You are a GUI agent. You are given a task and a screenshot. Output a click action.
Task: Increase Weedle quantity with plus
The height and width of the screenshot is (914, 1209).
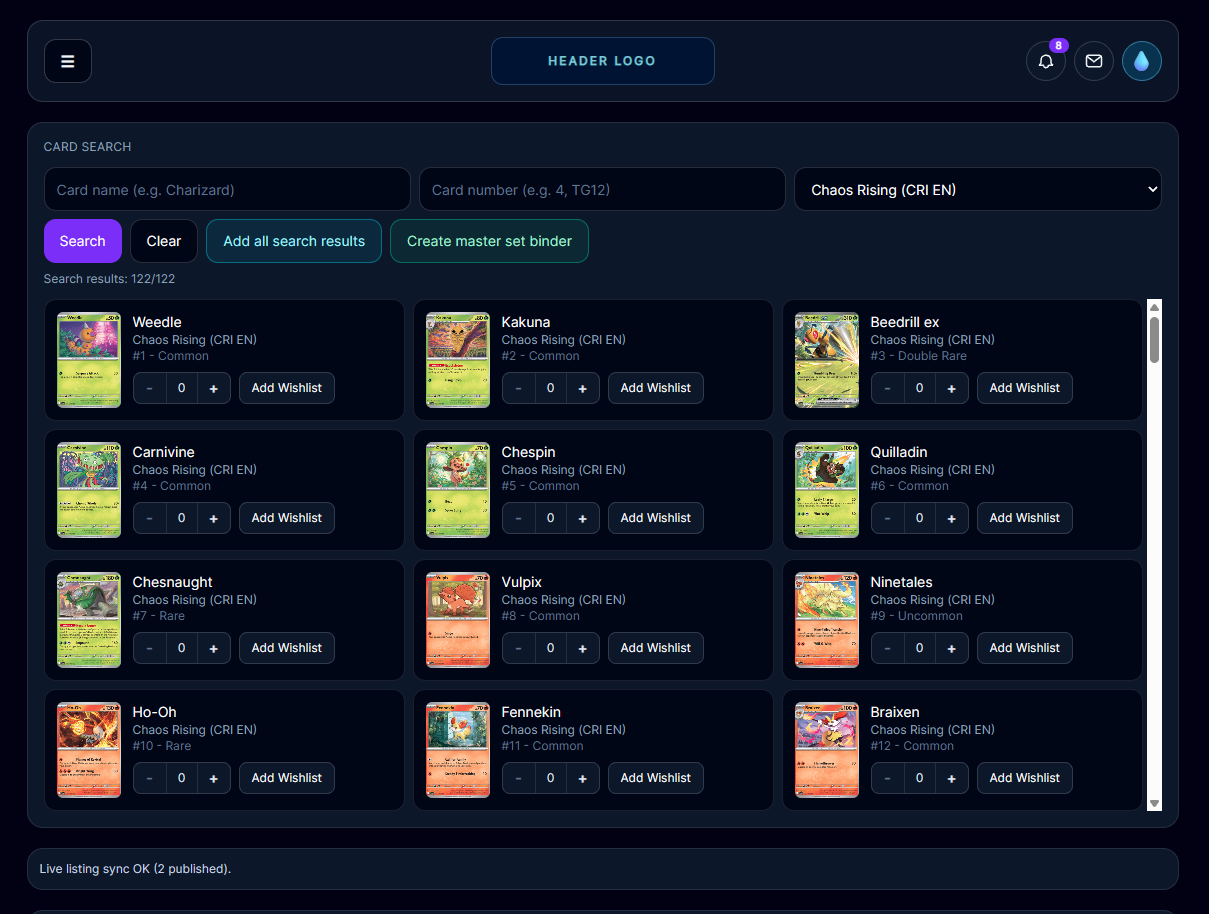[x=213, y=388]
